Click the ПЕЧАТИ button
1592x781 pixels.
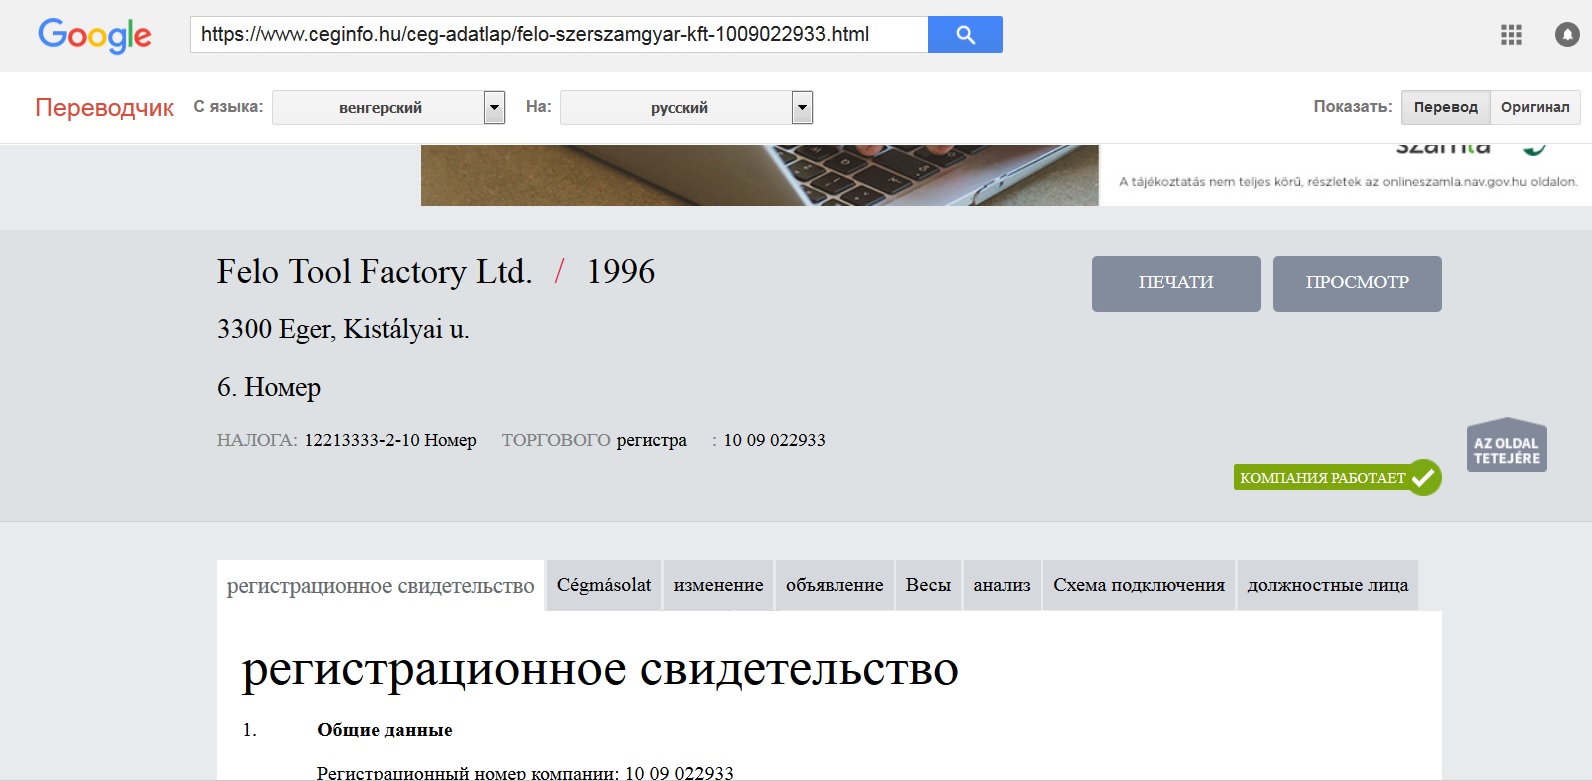1176,283
